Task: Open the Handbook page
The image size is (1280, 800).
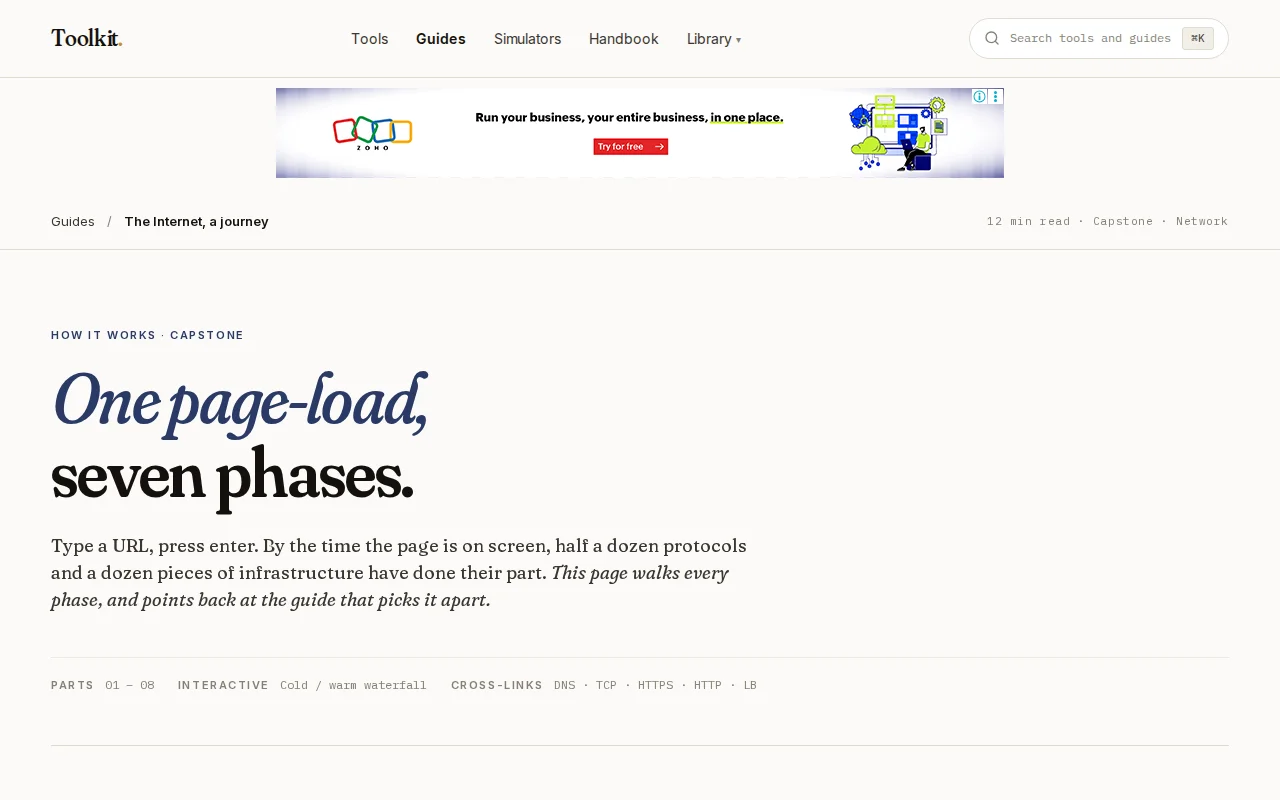Action: click(624, 39)
